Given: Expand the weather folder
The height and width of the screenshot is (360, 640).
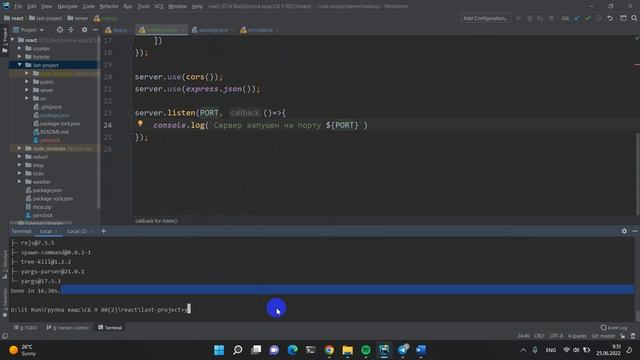Looking at the screenshot, I should click(x=19, y=182).
